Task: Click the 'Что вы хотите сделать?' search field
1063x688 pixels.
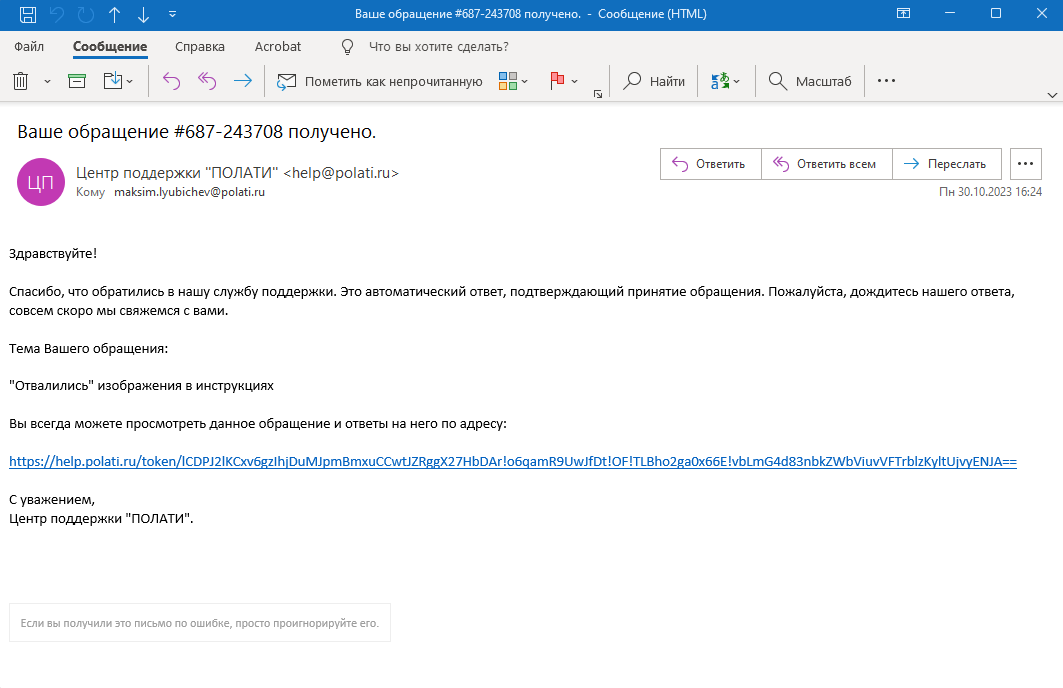Action: tap(438, 47)
